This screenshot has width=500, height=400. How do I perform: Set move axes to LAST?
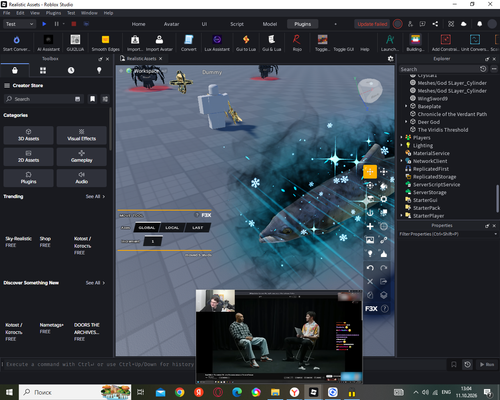[198, 228]
